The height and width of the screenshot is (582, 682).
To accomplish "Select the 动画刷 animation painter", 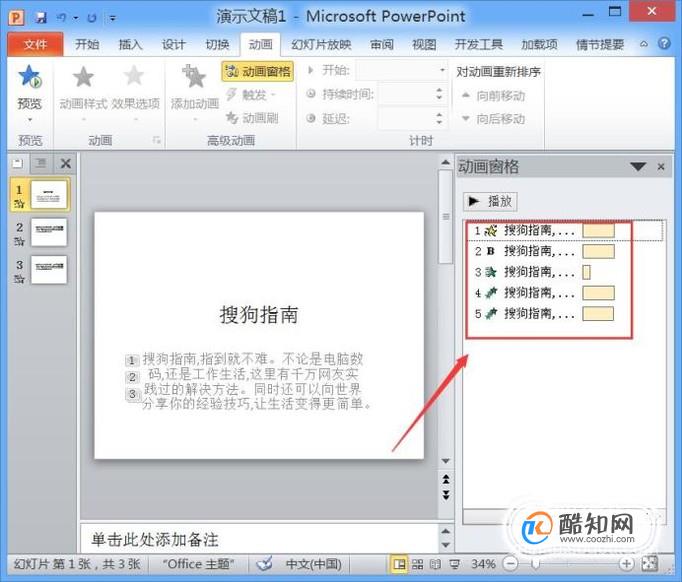I will [252, 117].
